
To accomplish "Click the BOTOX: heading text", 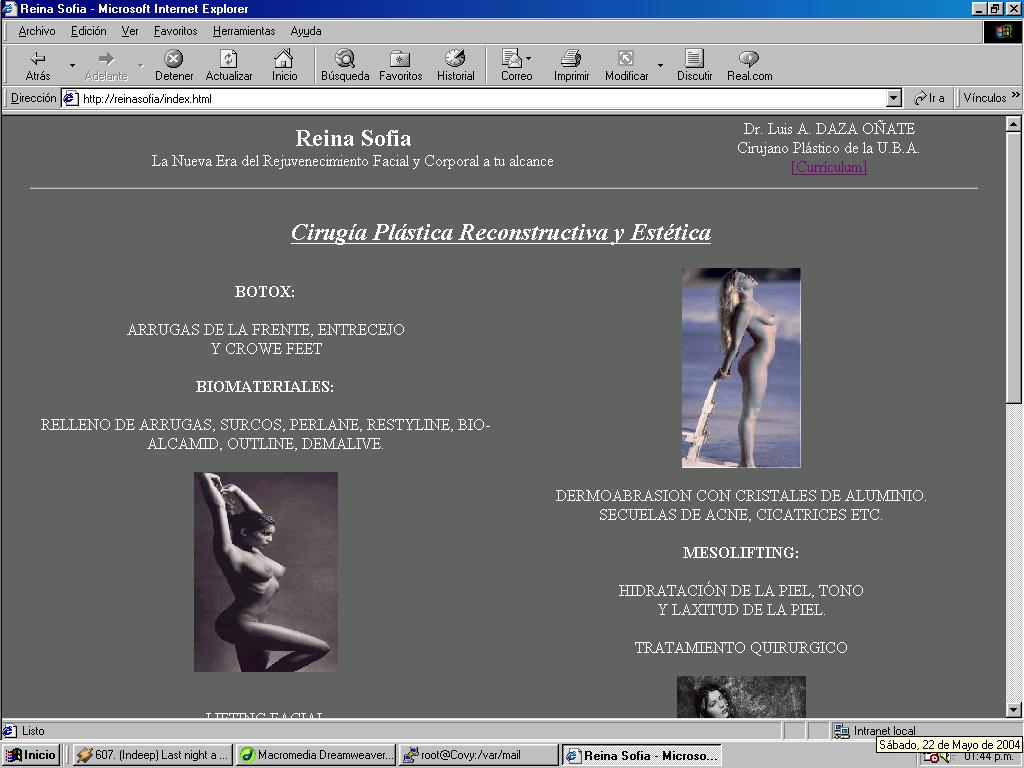I will [264, 292].
